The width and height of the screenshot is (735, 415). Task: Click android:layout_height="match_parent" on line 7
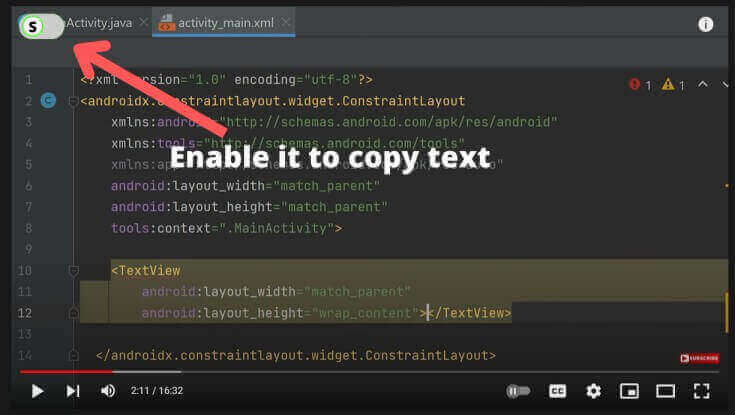pos(249,207)
